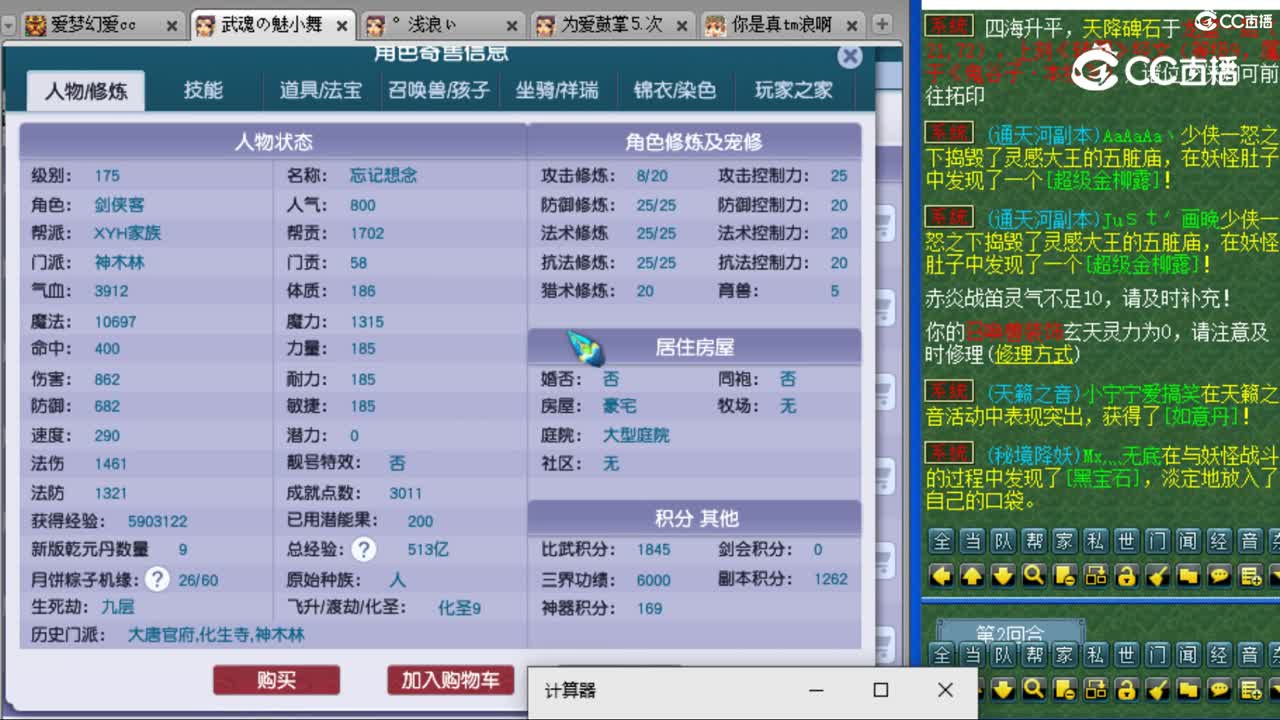
Task: Maximize the 计算器 window
Action: [881, 690]
